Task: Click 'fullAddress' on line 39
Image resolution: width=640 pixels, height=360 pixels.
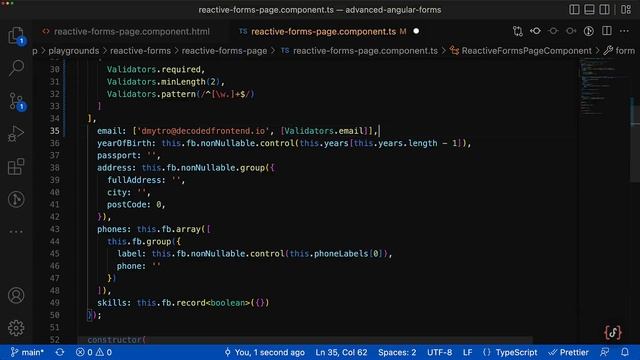Action: click(x=134, y=180)
